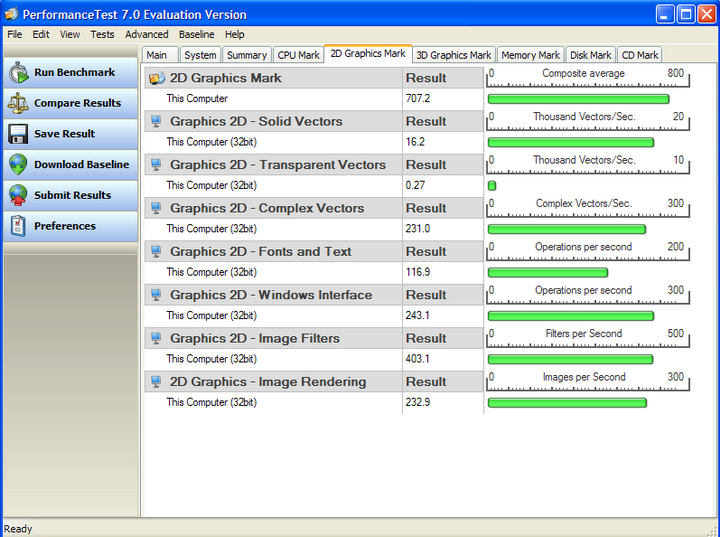This screenshot has width=720, height=537.
Task: Select the Fonts and Text value 116.9
Action: coord(418,272)
